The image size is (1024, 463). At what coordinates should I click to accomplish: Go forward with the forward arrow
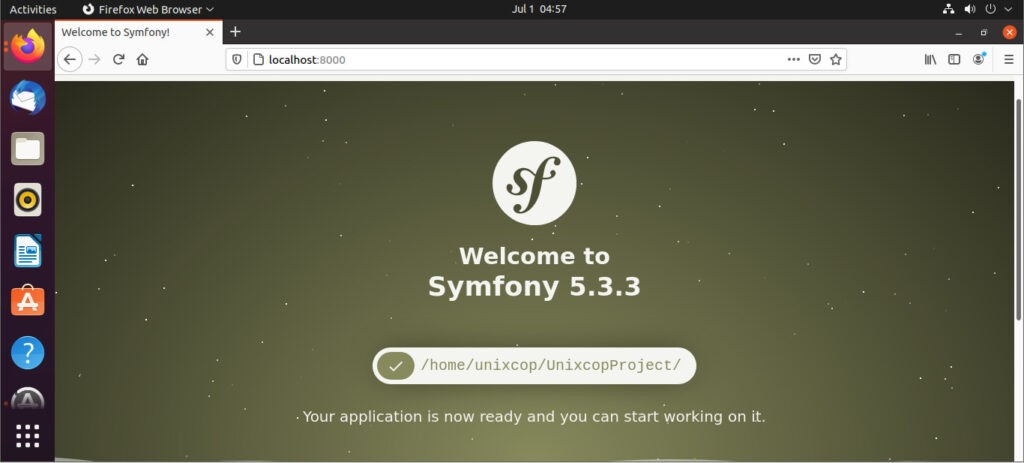tap(95, 59)
